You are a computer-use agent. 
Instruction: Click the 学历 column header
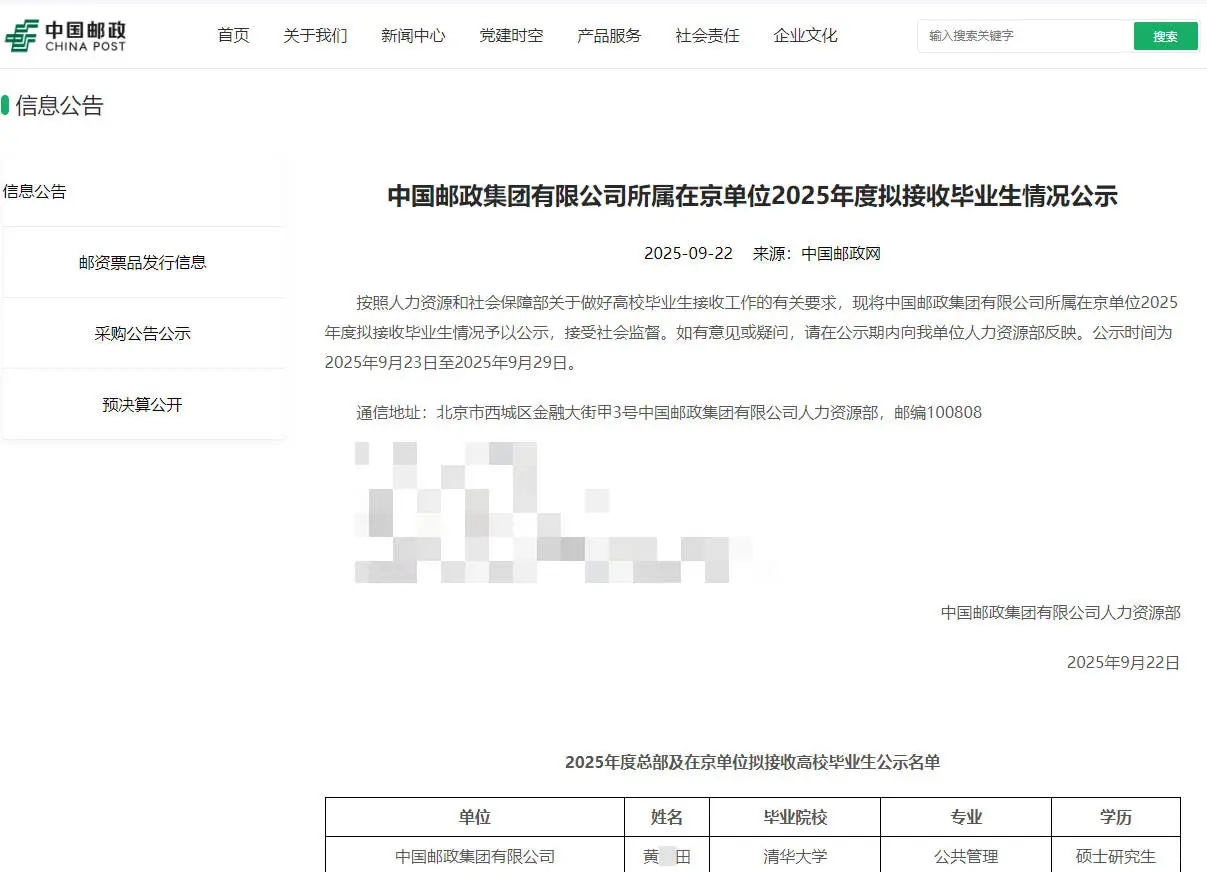coord(1116,817)
